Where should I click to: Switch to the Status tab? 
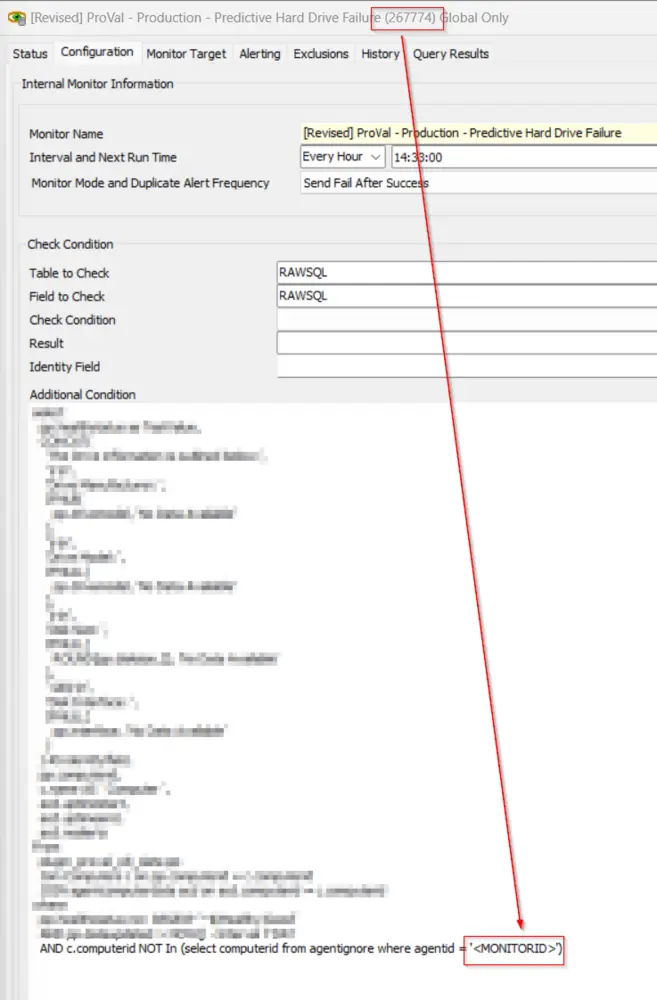click(30, 54)
